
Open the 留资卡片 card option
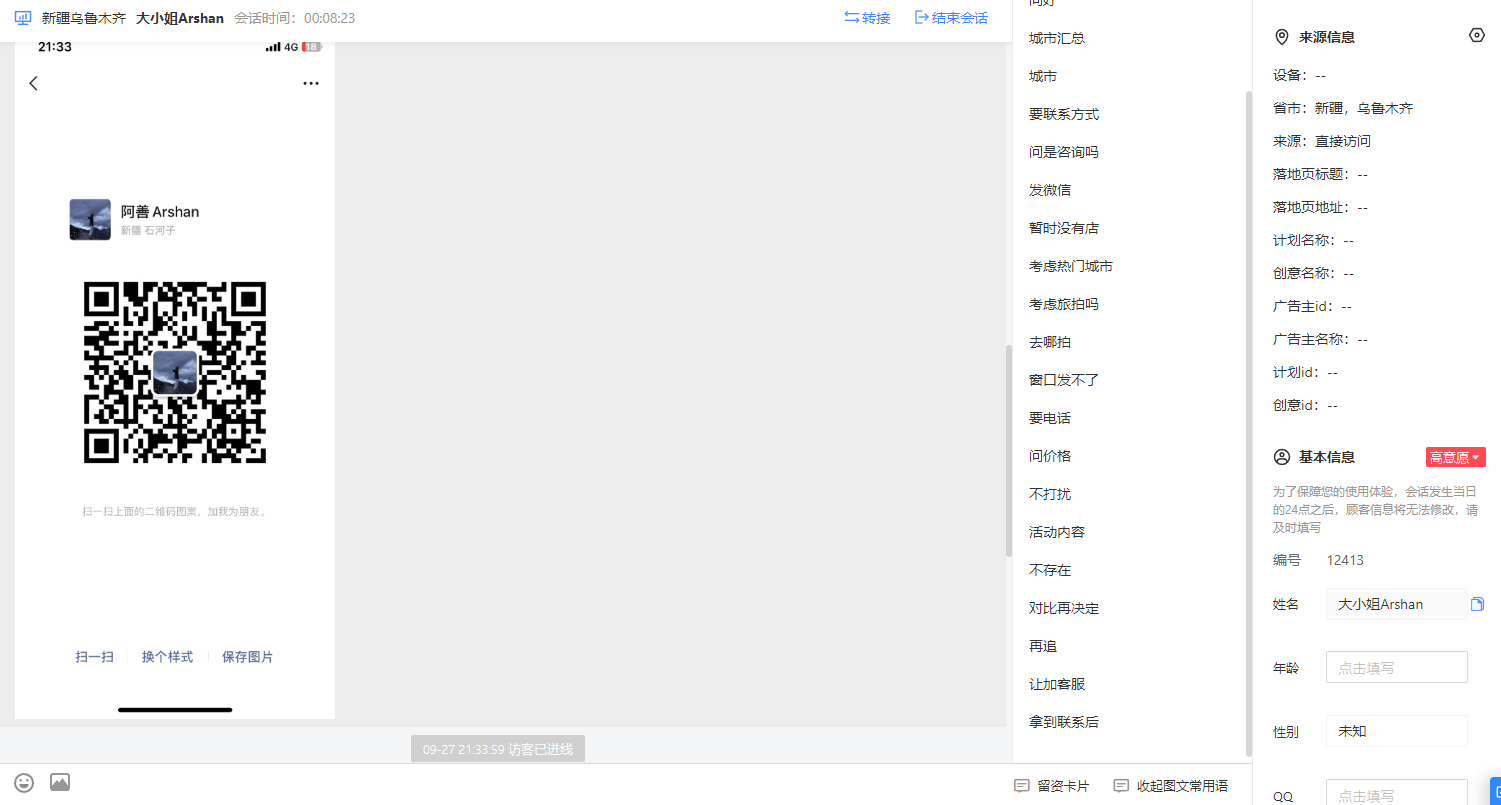click(x=1051, y=786)
